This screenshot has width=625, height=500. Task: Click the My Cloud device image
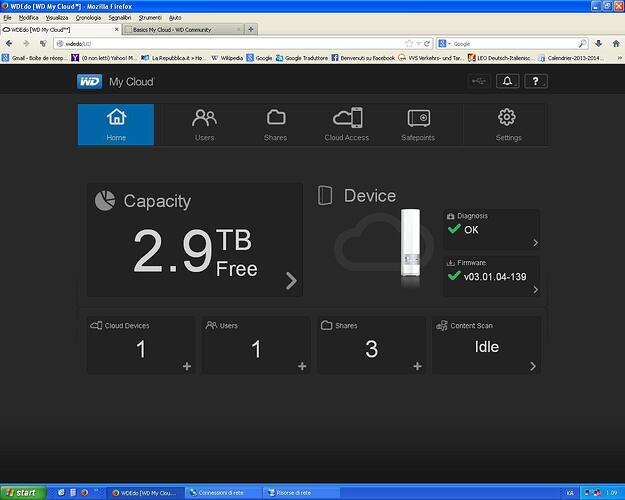(411, 243)
